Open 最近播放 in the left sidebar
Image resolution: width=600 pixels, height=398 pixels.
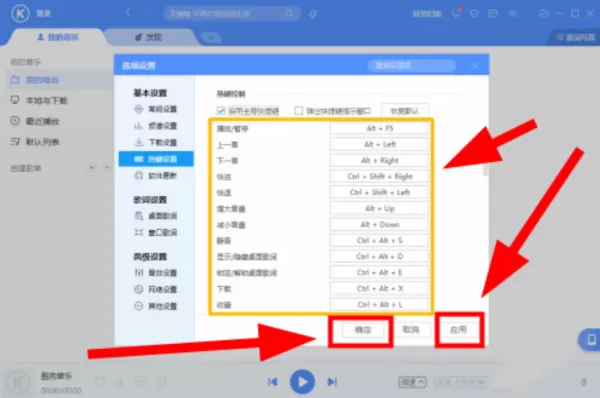click(x=35, y=121)
